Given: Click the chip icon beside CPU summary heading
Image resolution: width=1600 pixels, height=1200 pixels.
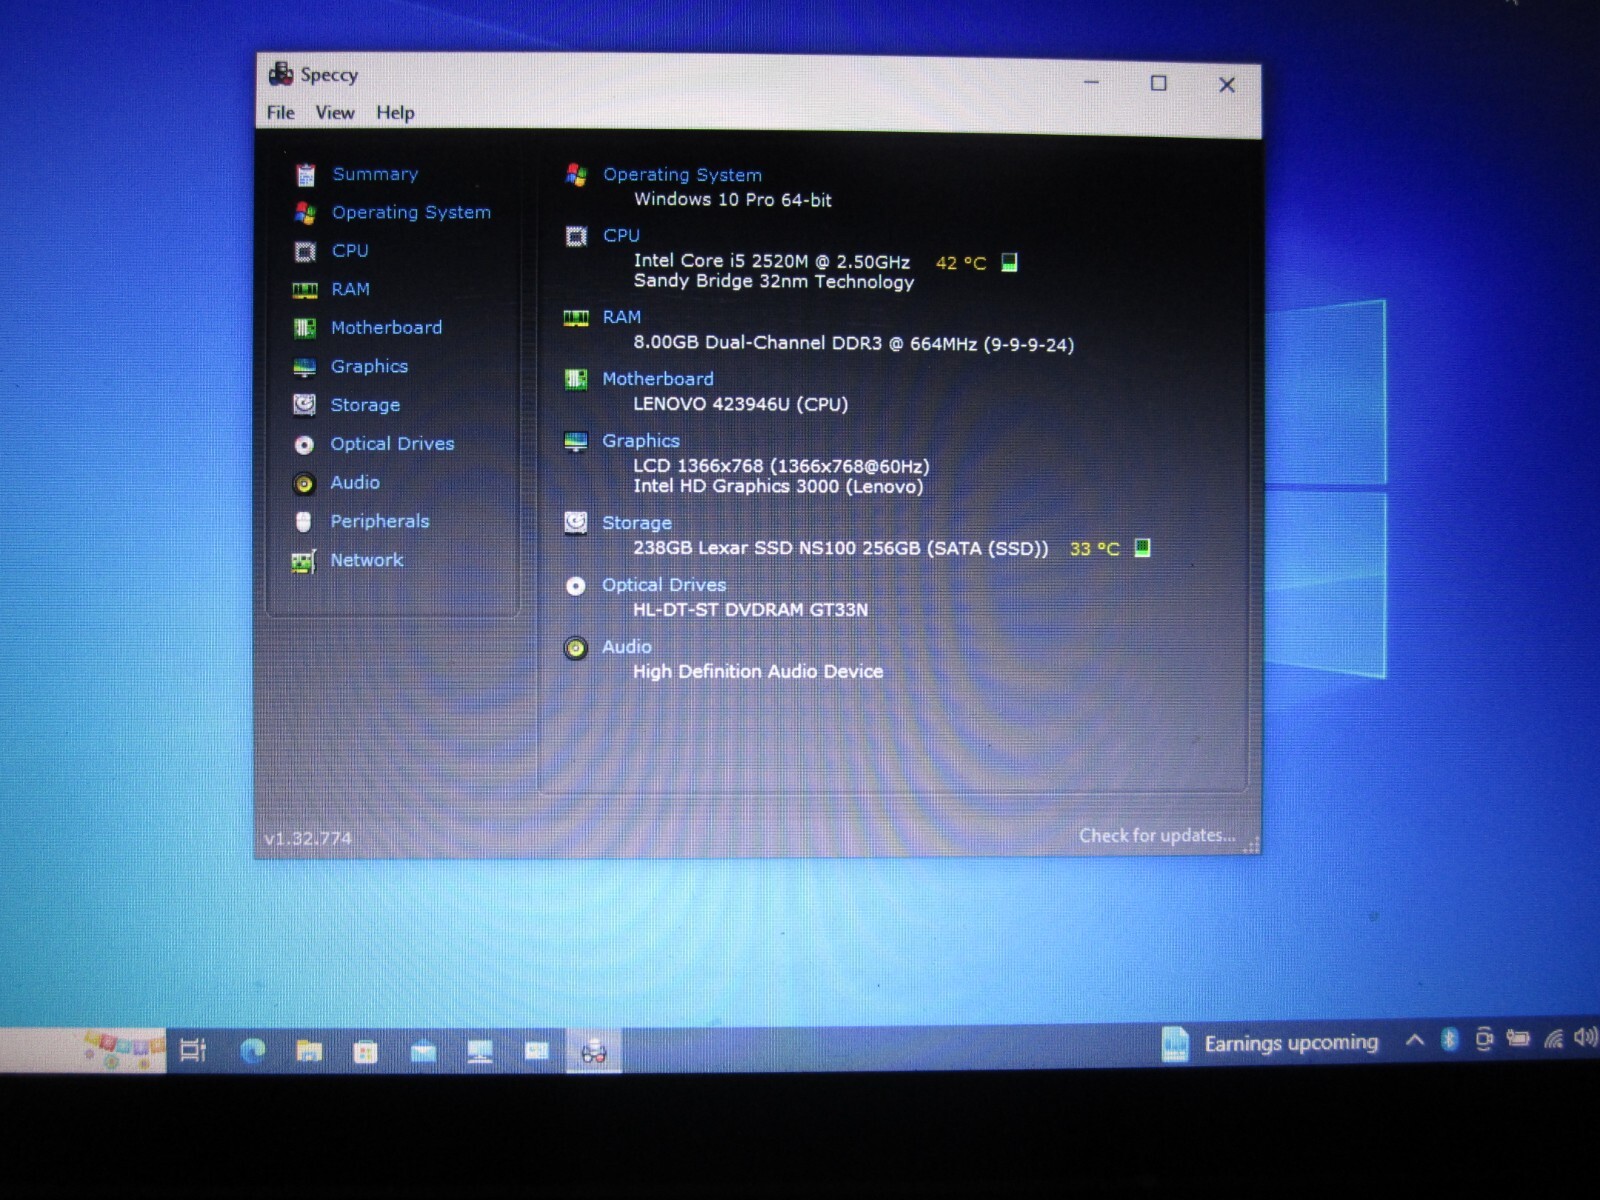Looking at the screenshot, I should click(576, 236).
